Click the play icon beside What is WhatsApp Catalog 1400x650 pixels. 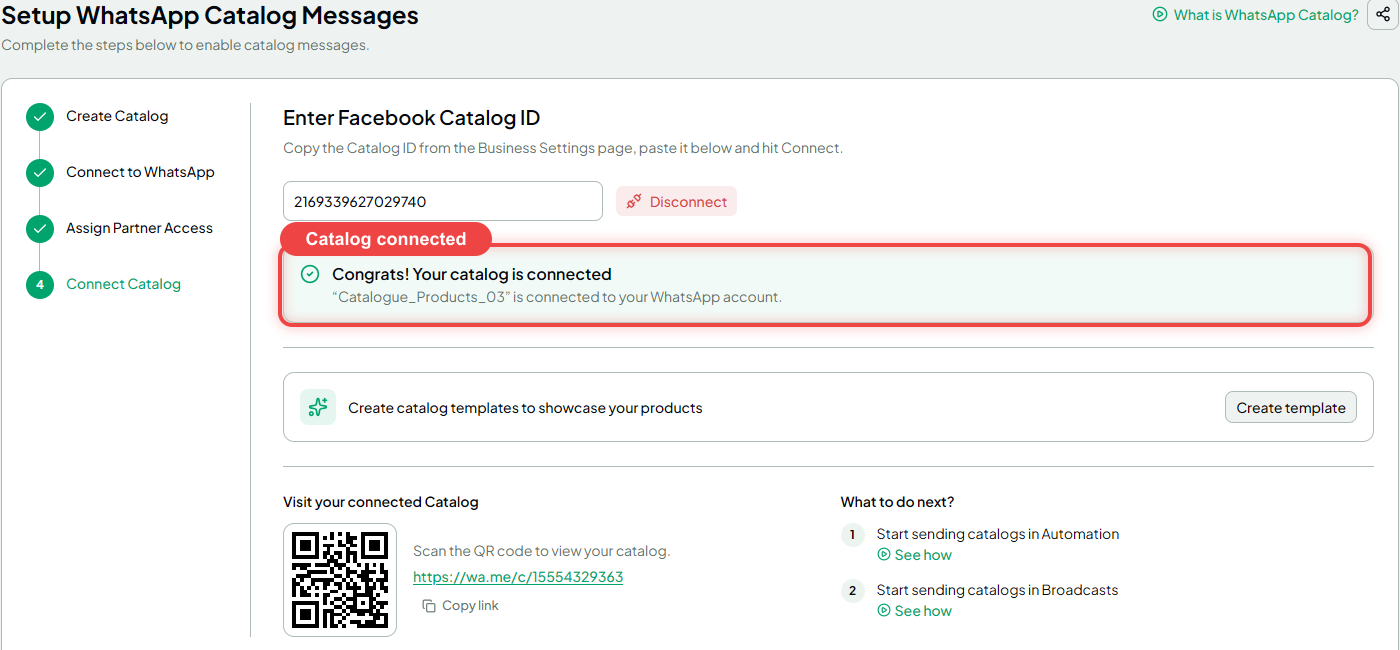point(1160,15)
